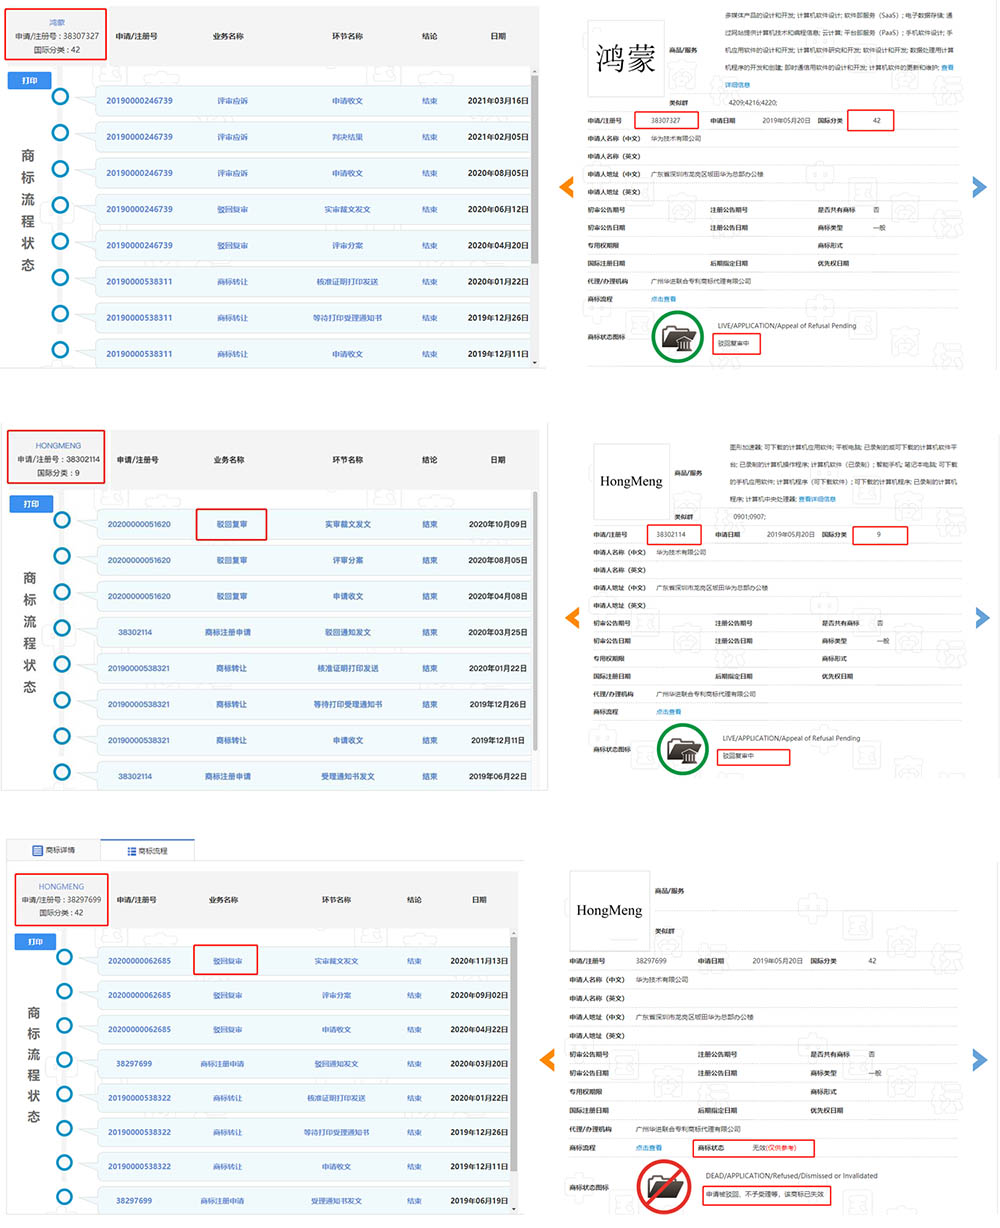
Task: Click 评审应诉 in the 2021年03月16日 row
Action: tap(233, 101)
